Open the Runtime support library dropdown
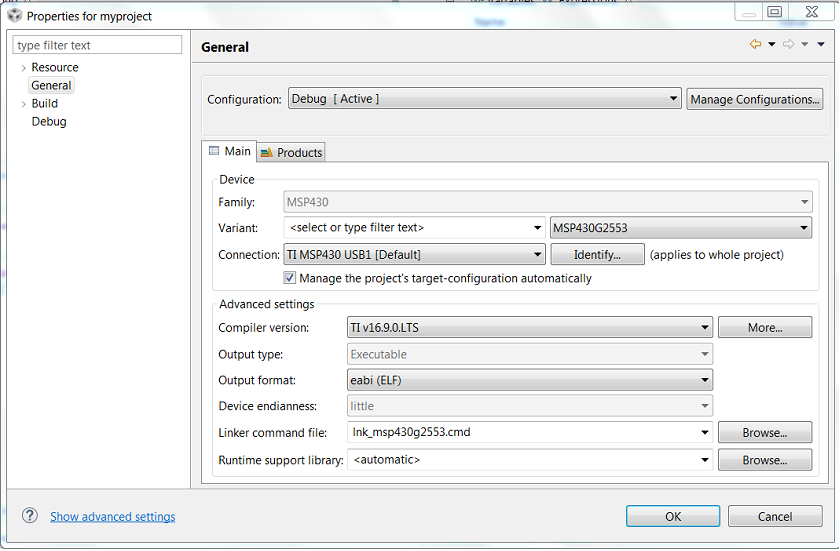Viewport: 840px width, 551px height. click(530, 459)
